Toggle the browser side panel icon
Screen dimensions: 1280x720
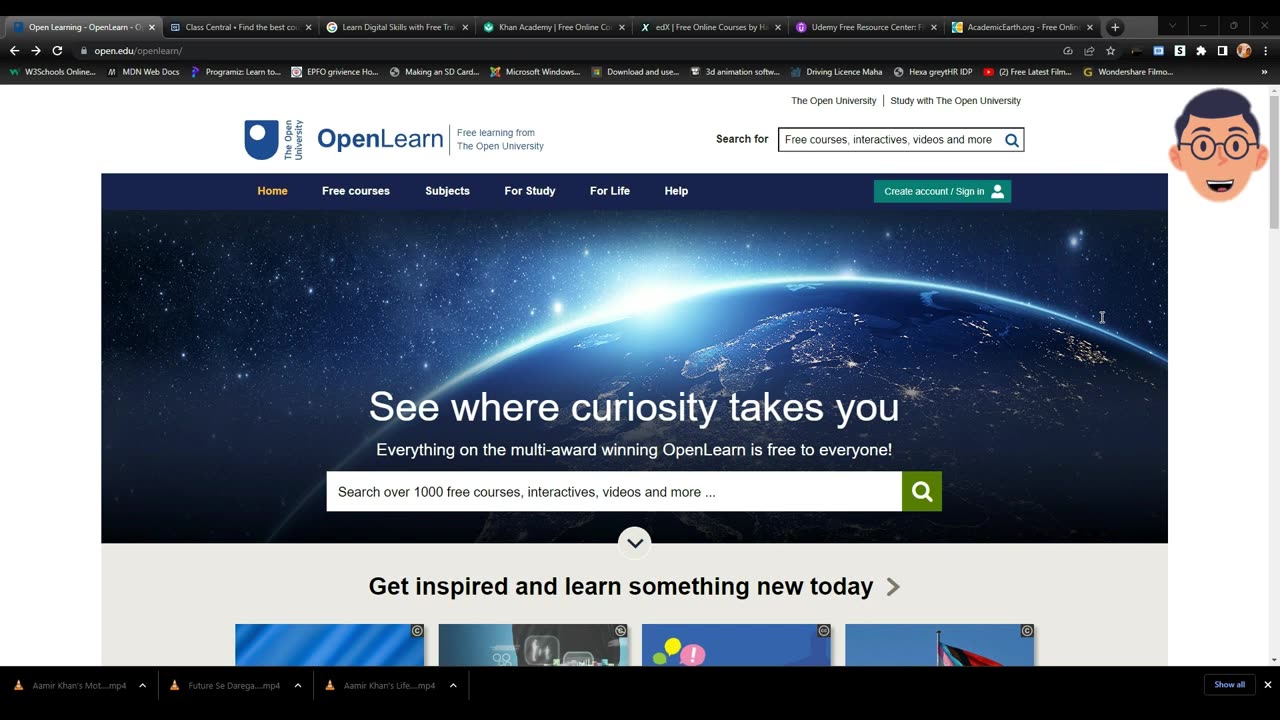(1222, 51)
